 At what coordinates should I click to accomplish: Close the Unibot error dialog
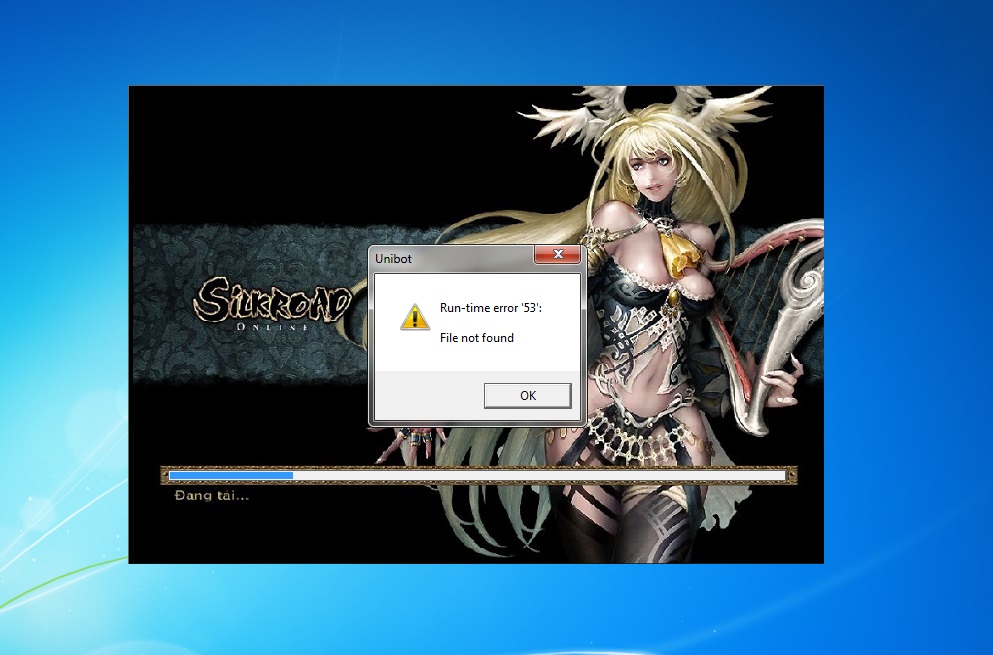[x=558, y=255]
